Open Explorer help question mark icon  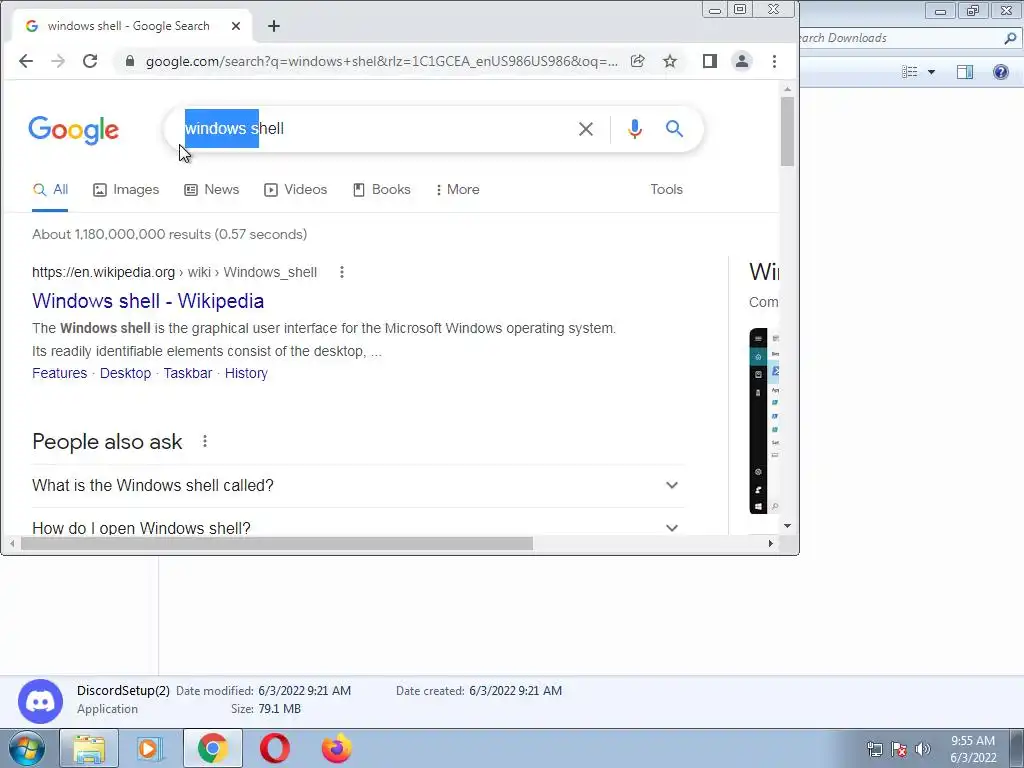pyautogui.click(x=1000, y=72)
